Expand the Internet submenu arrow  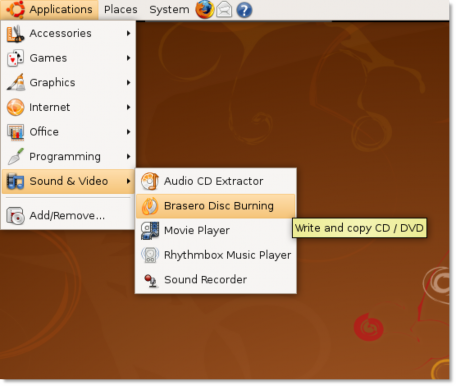click(128, 107)
